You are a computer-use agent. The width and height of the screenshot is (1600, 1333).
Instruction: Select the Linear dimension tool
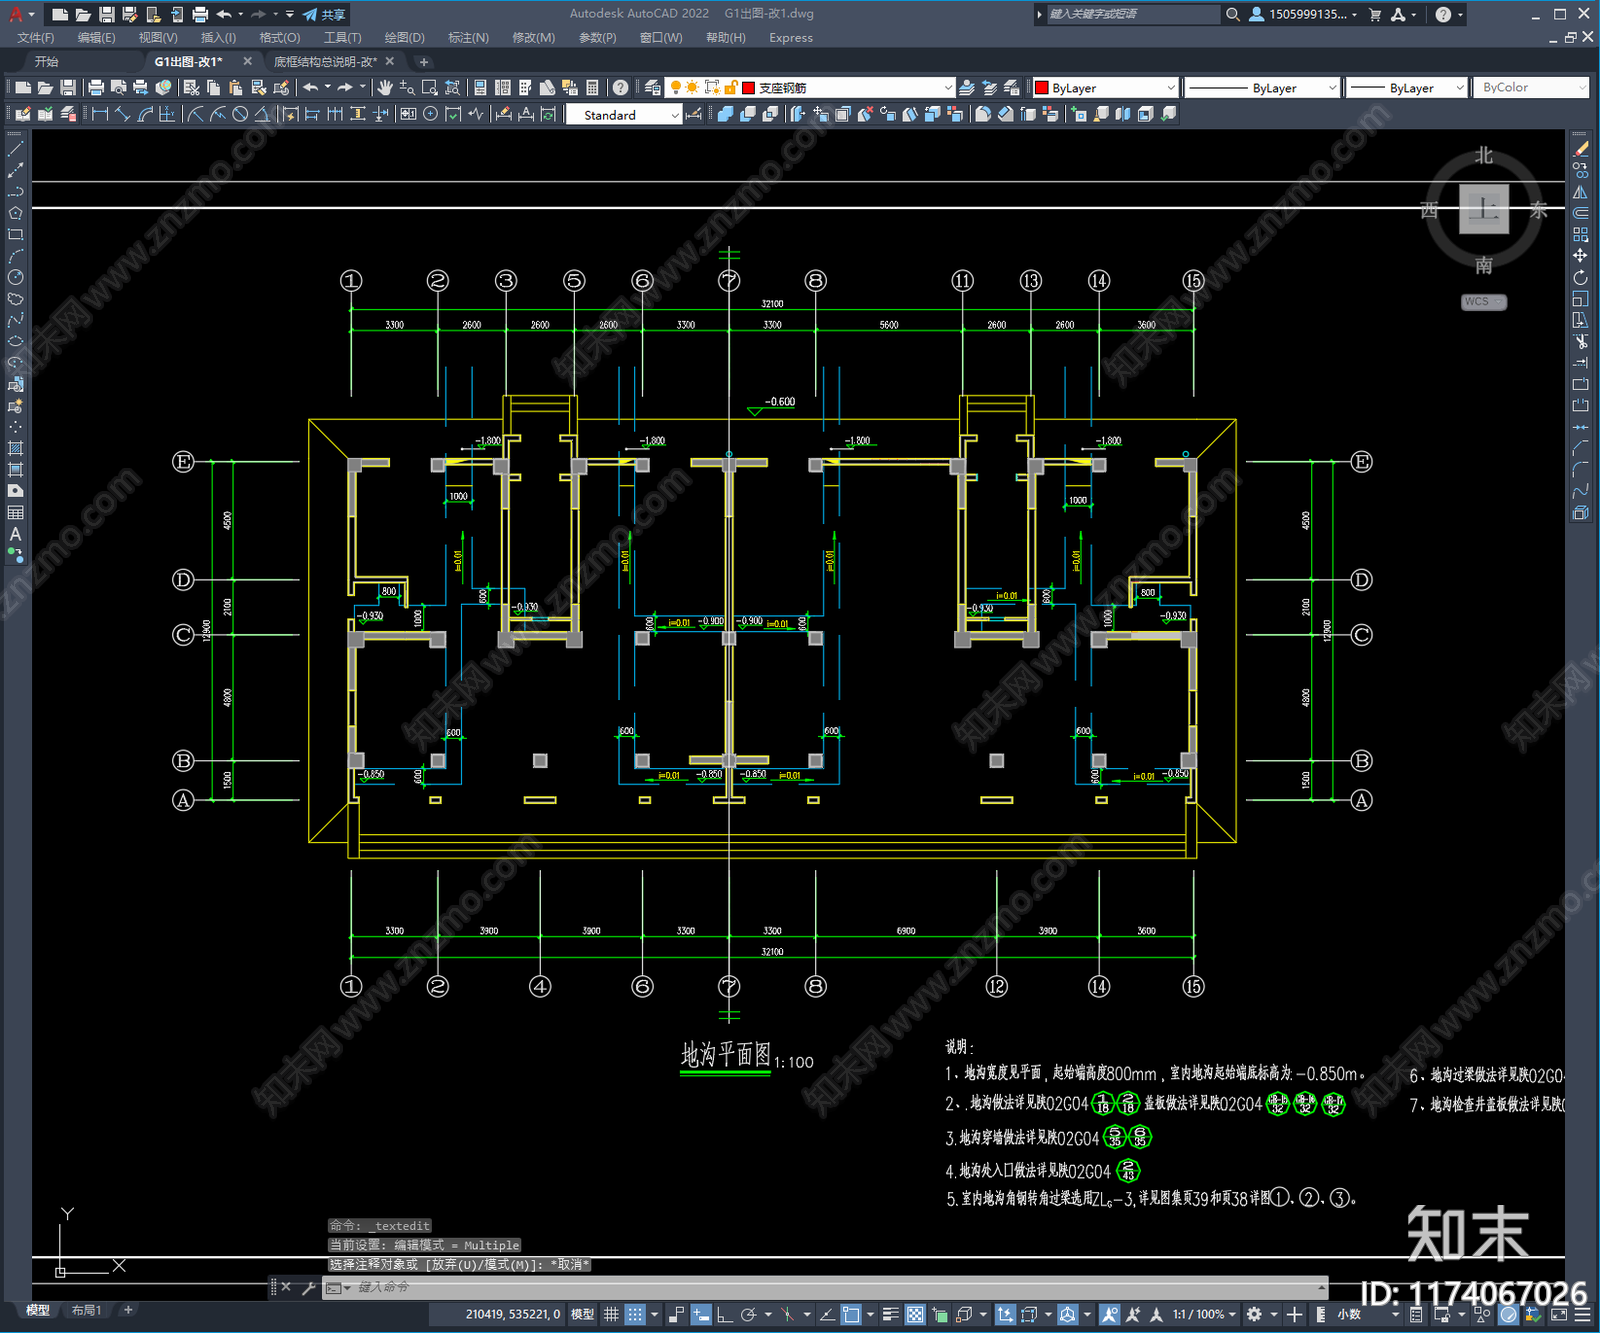100,114
